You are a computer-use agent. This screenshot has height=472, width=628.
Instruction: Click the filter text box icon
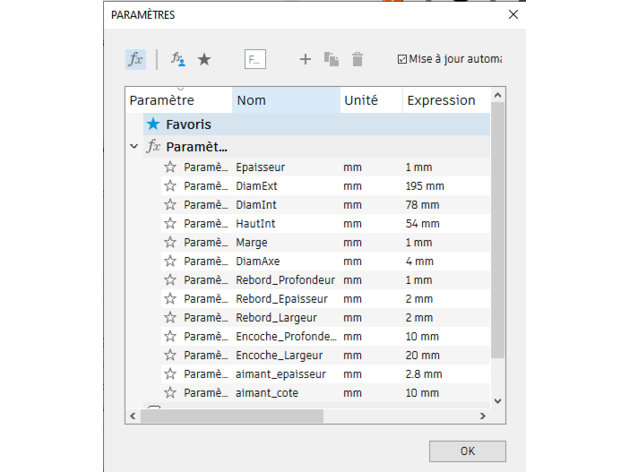(255, 59)
